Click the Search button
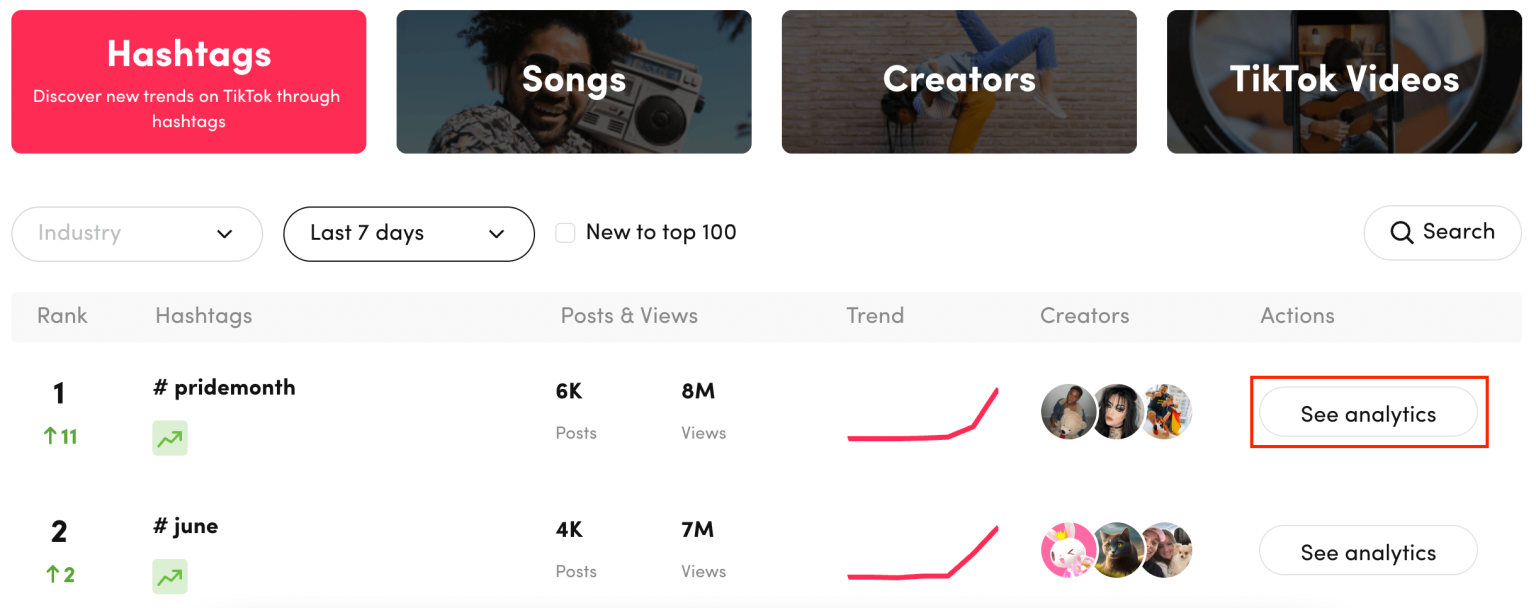 coord(1442,232)
